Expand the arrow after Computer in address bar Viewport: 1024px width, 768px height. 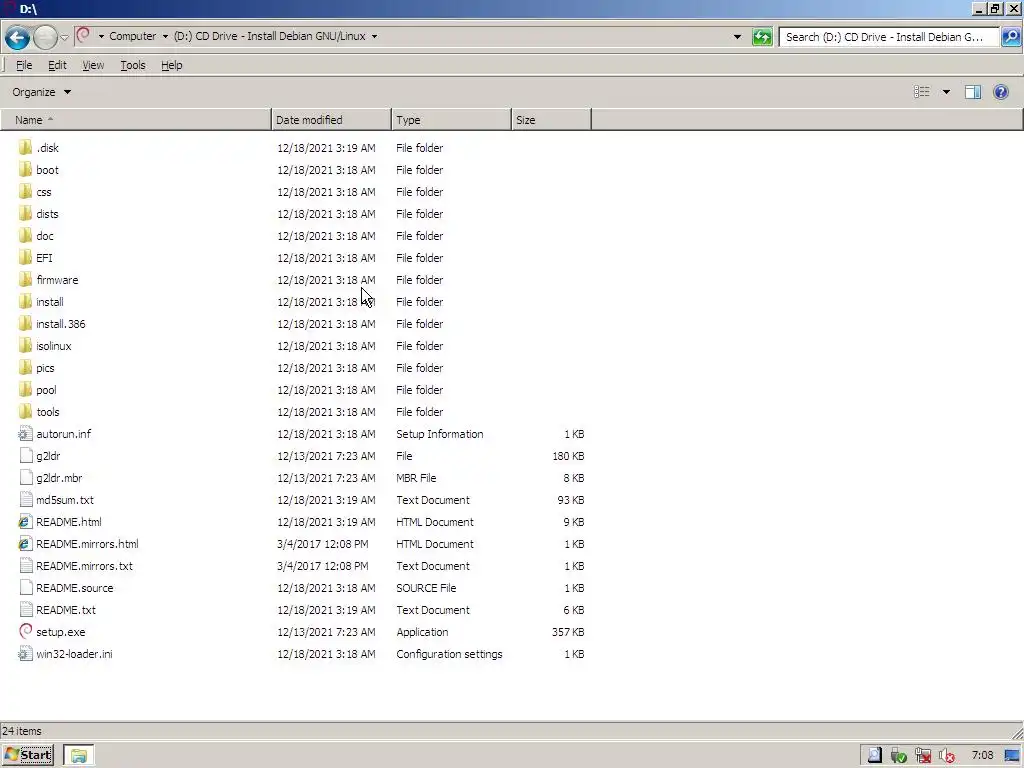click(x=165, y=37)
